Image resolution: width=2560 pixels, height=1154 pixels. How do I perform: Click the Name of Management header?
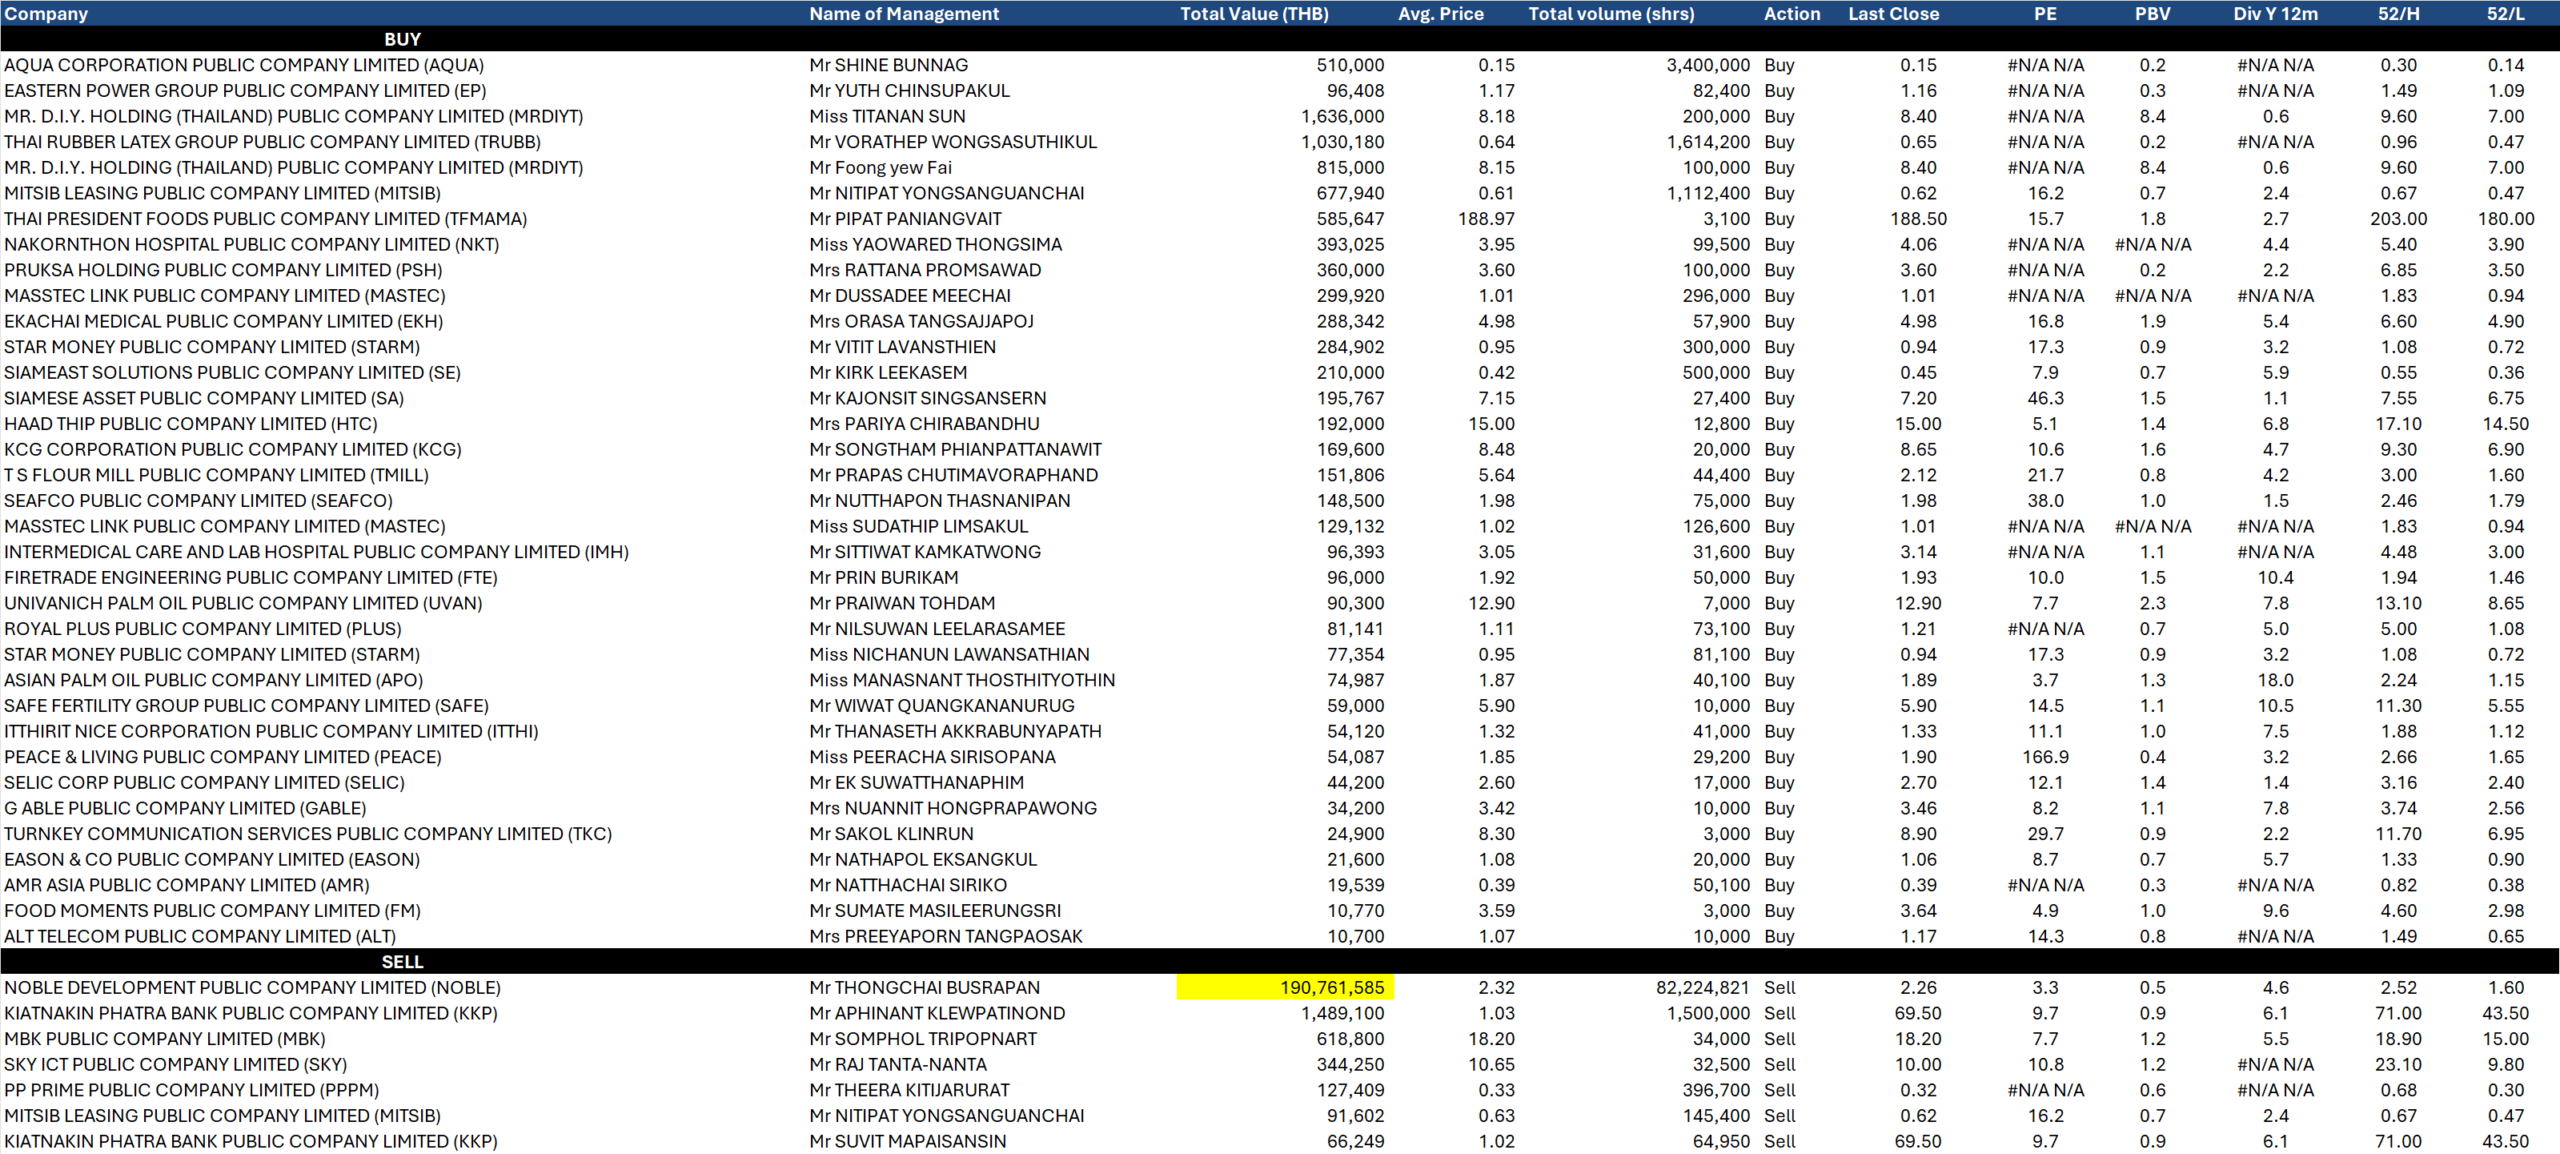tap(903, 13)
